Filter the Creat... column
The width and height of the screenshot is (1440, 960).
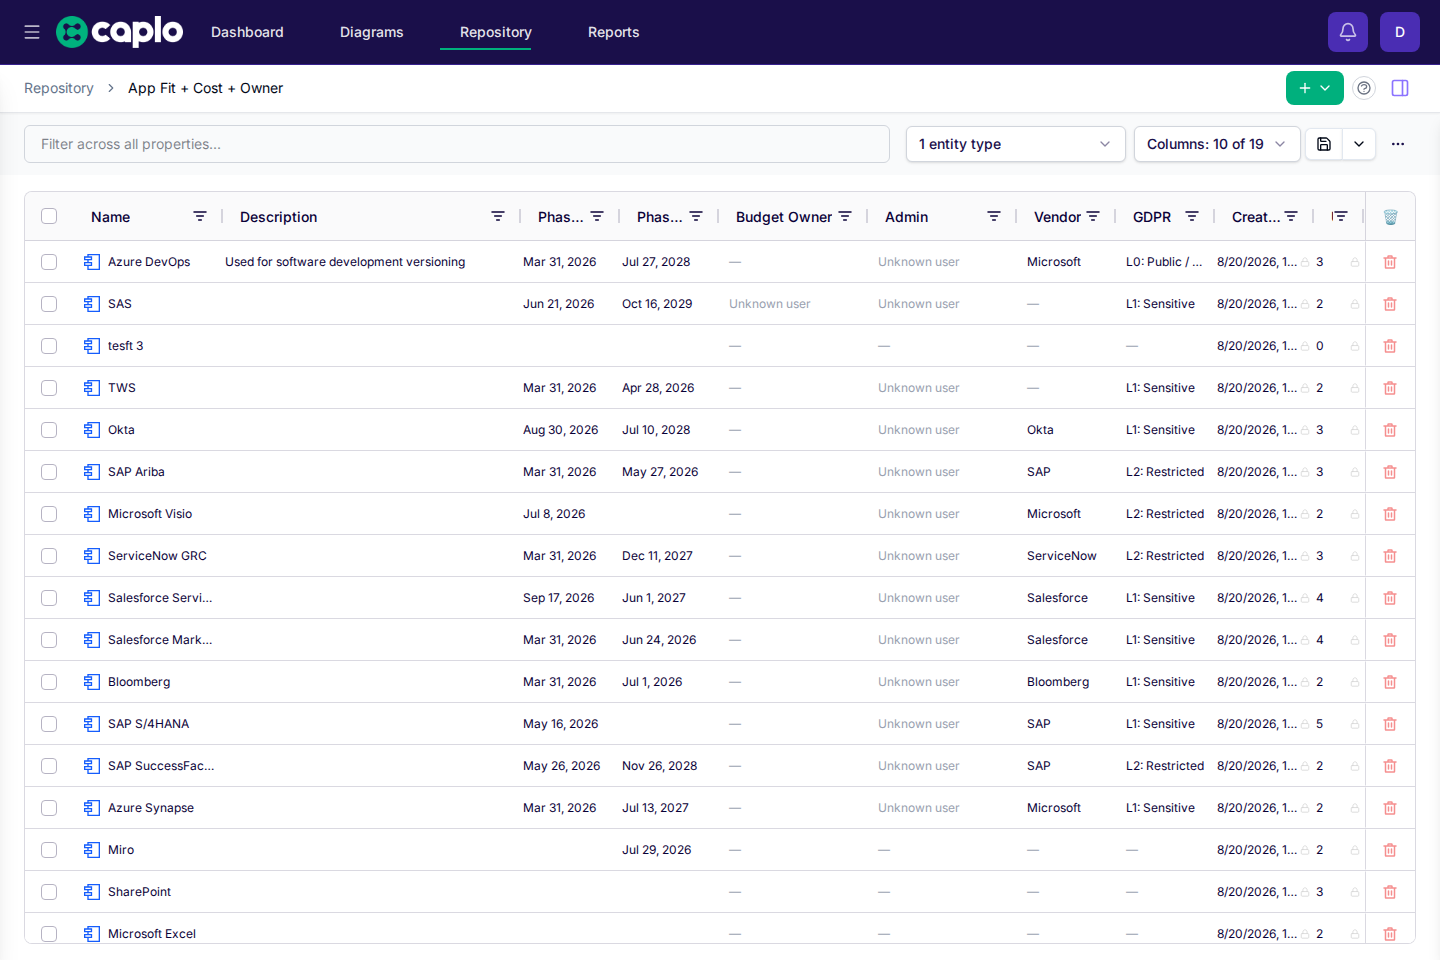coord(1291,217)
